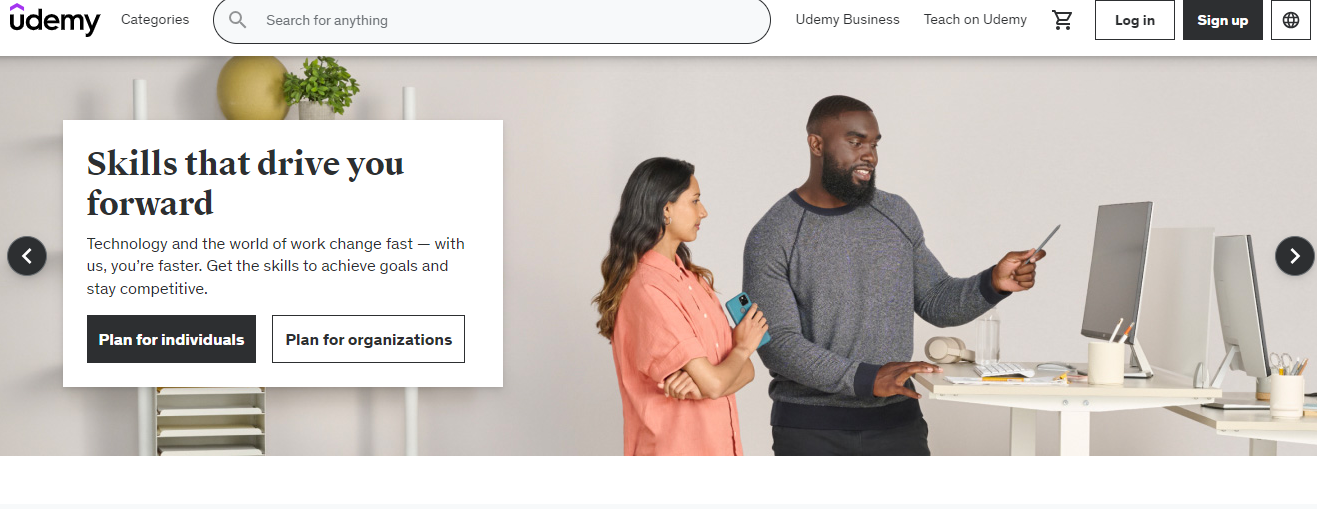Go to previous carousel slide arrow
Viewport: 1317px width, 509px height.
[27, 256]
